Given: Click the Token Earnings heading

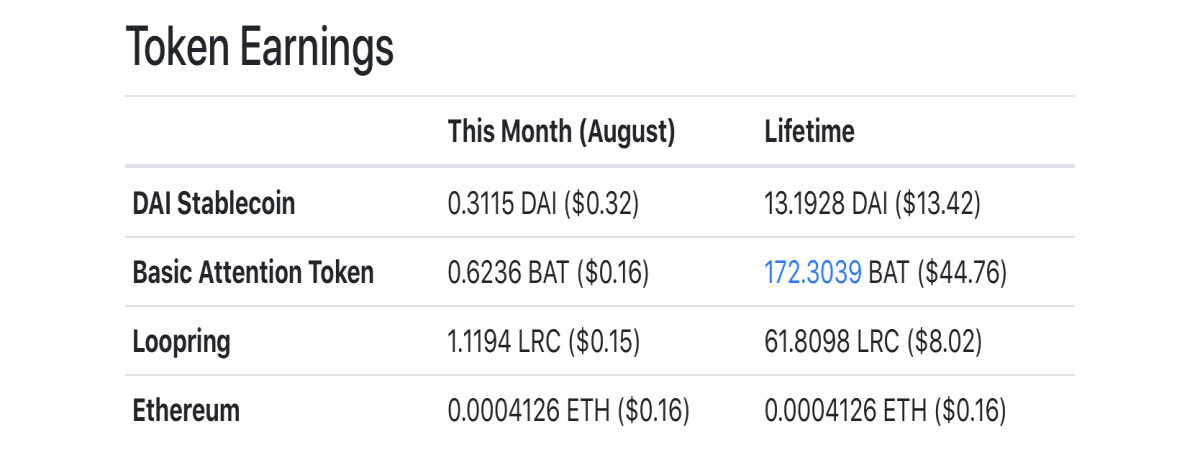Looking at the screenshot, I should [x=260, y=48].
